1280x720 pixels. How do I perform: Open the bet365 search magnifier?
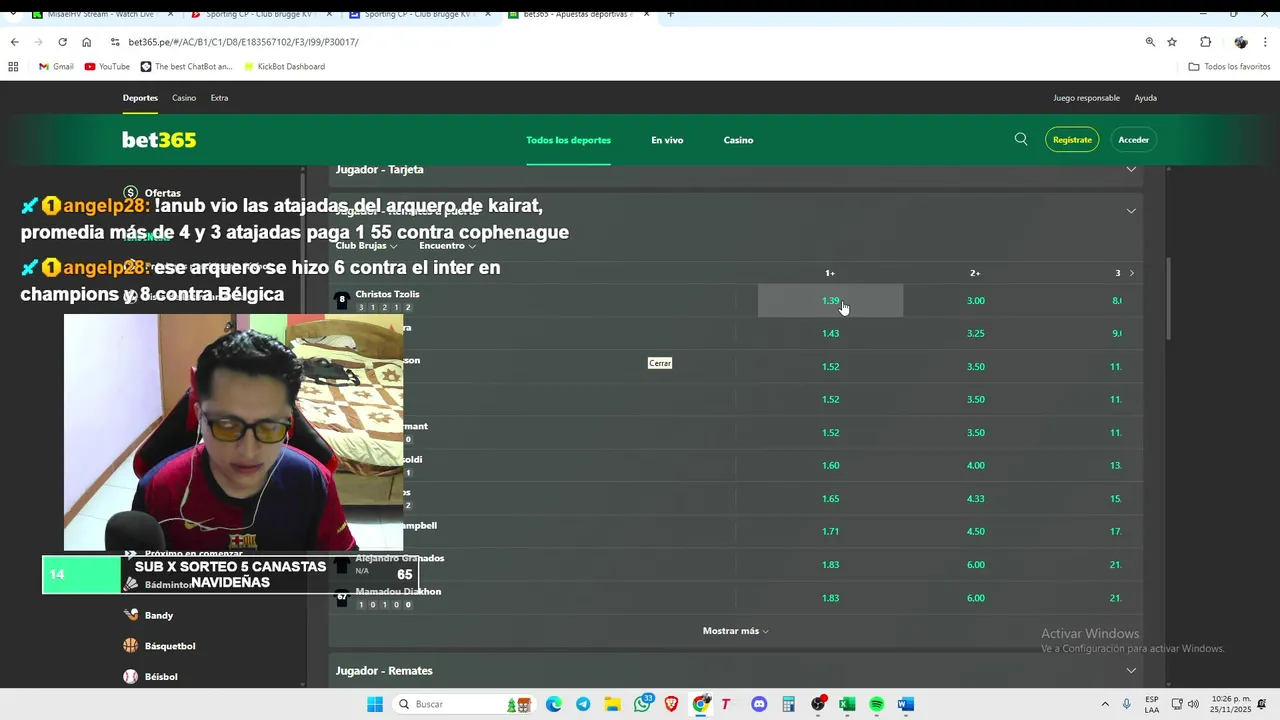pyautogui.click(x=1021, y=139)
